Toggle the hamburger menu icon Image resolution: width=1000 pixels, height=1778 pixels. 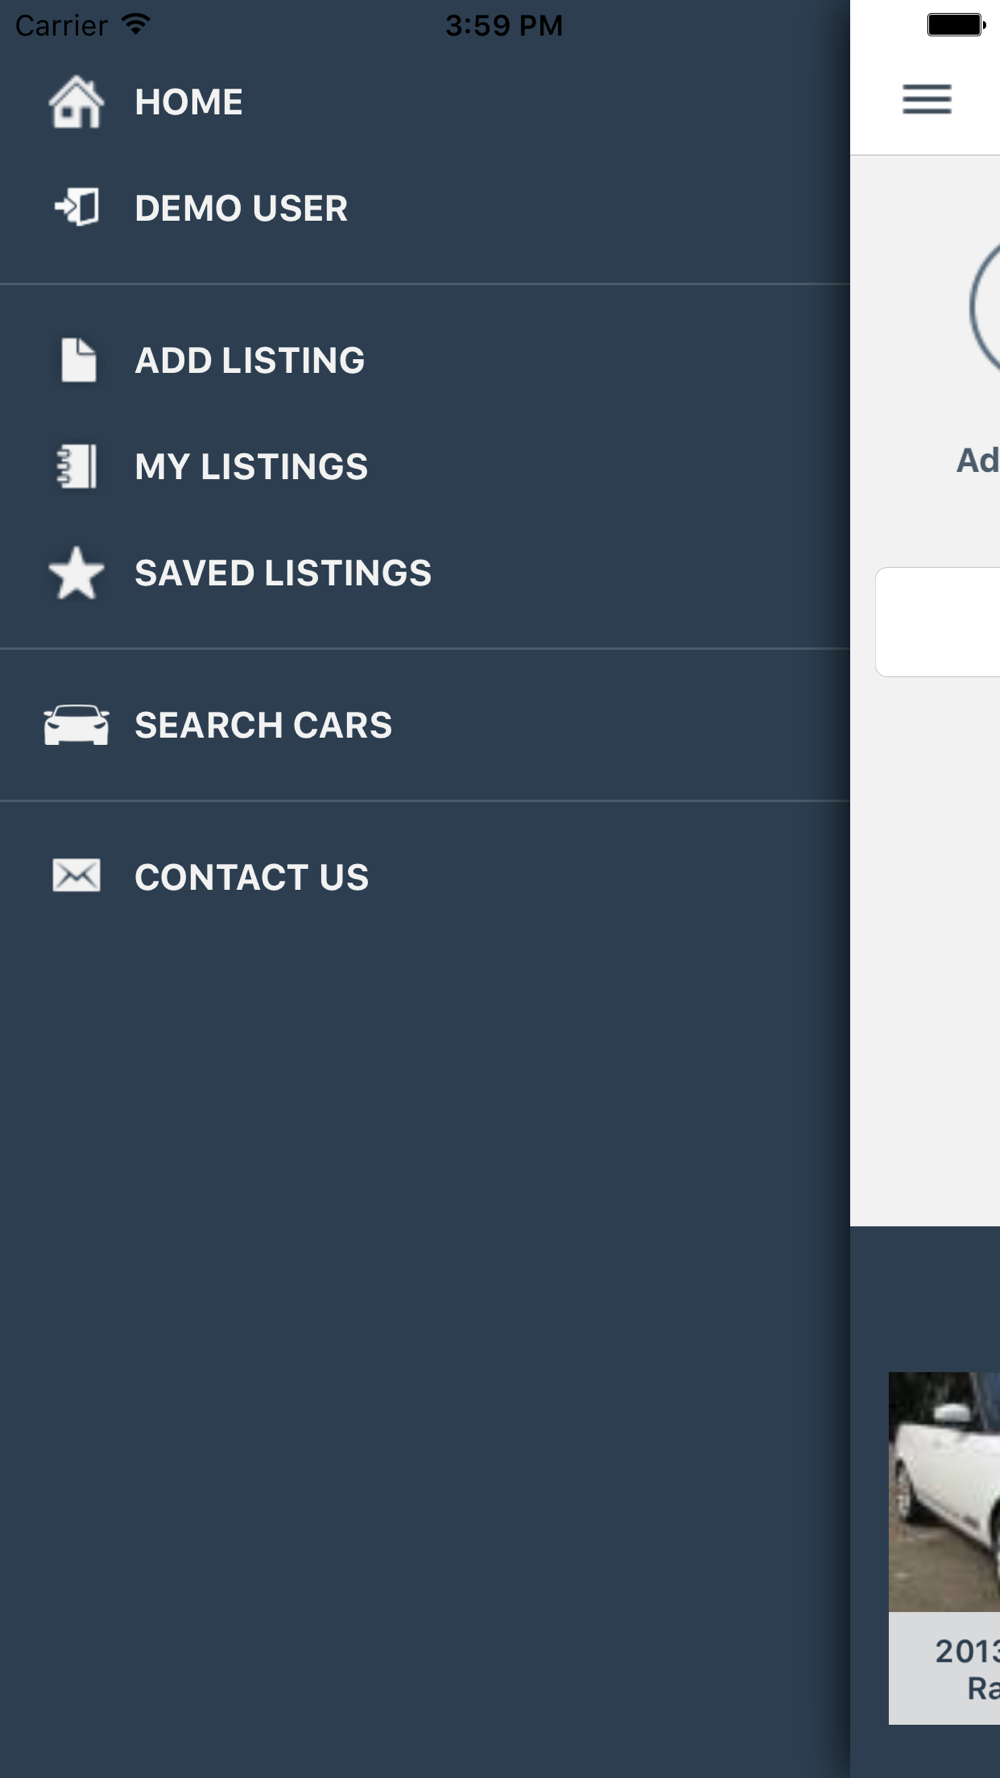tap(927, 99)
